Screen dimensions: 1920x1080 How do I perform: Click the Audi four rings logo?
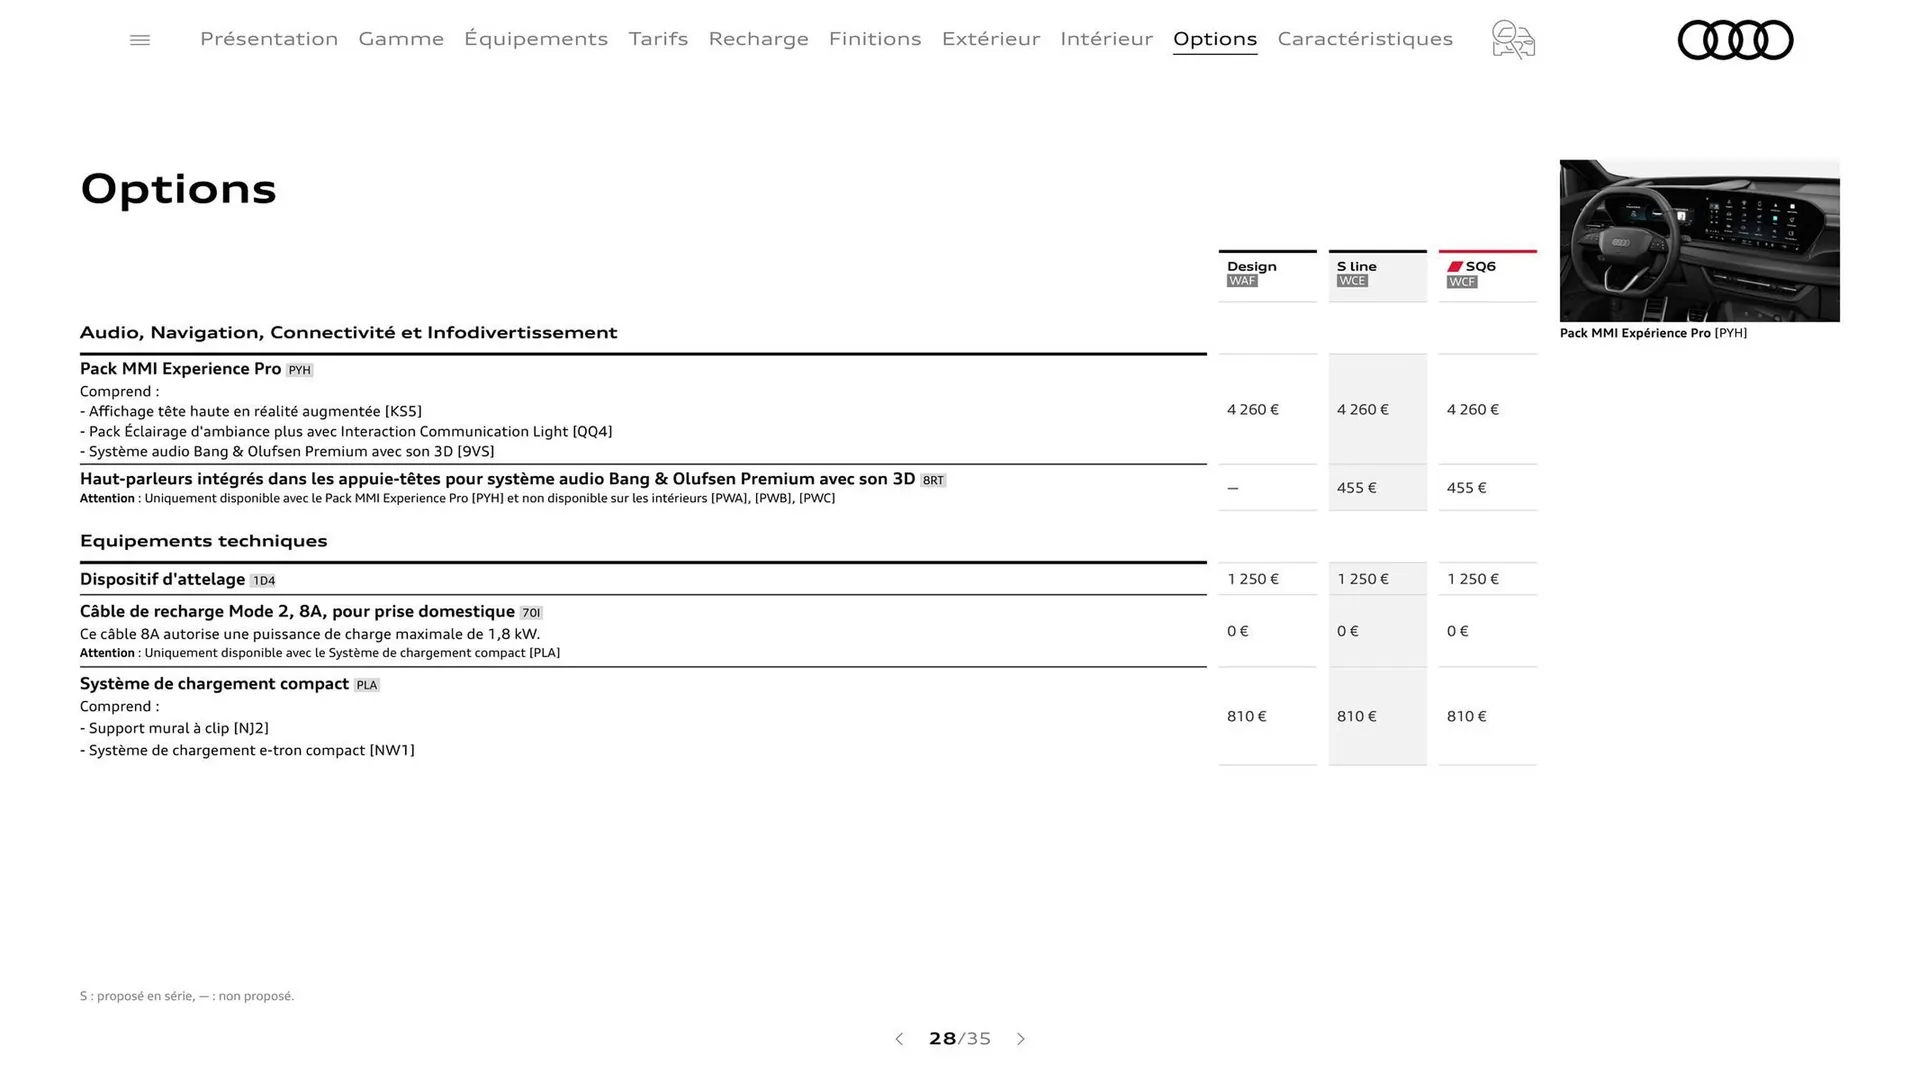coord(1735,40)
